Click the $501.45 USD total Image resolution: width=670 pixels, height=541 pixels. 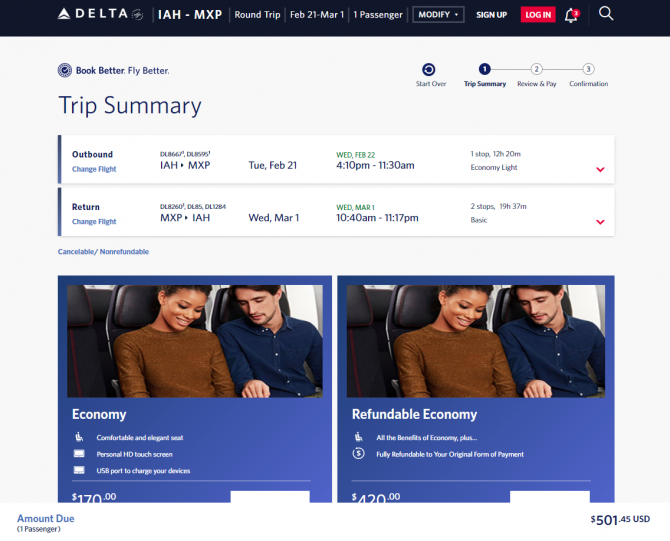coord(620,520)
